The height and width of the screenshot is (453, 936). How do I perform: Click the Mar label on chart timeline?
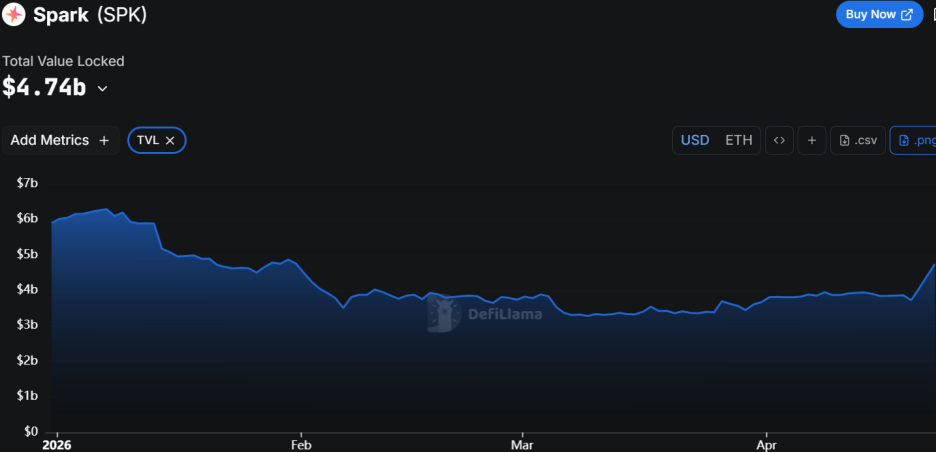click(520, 444)
